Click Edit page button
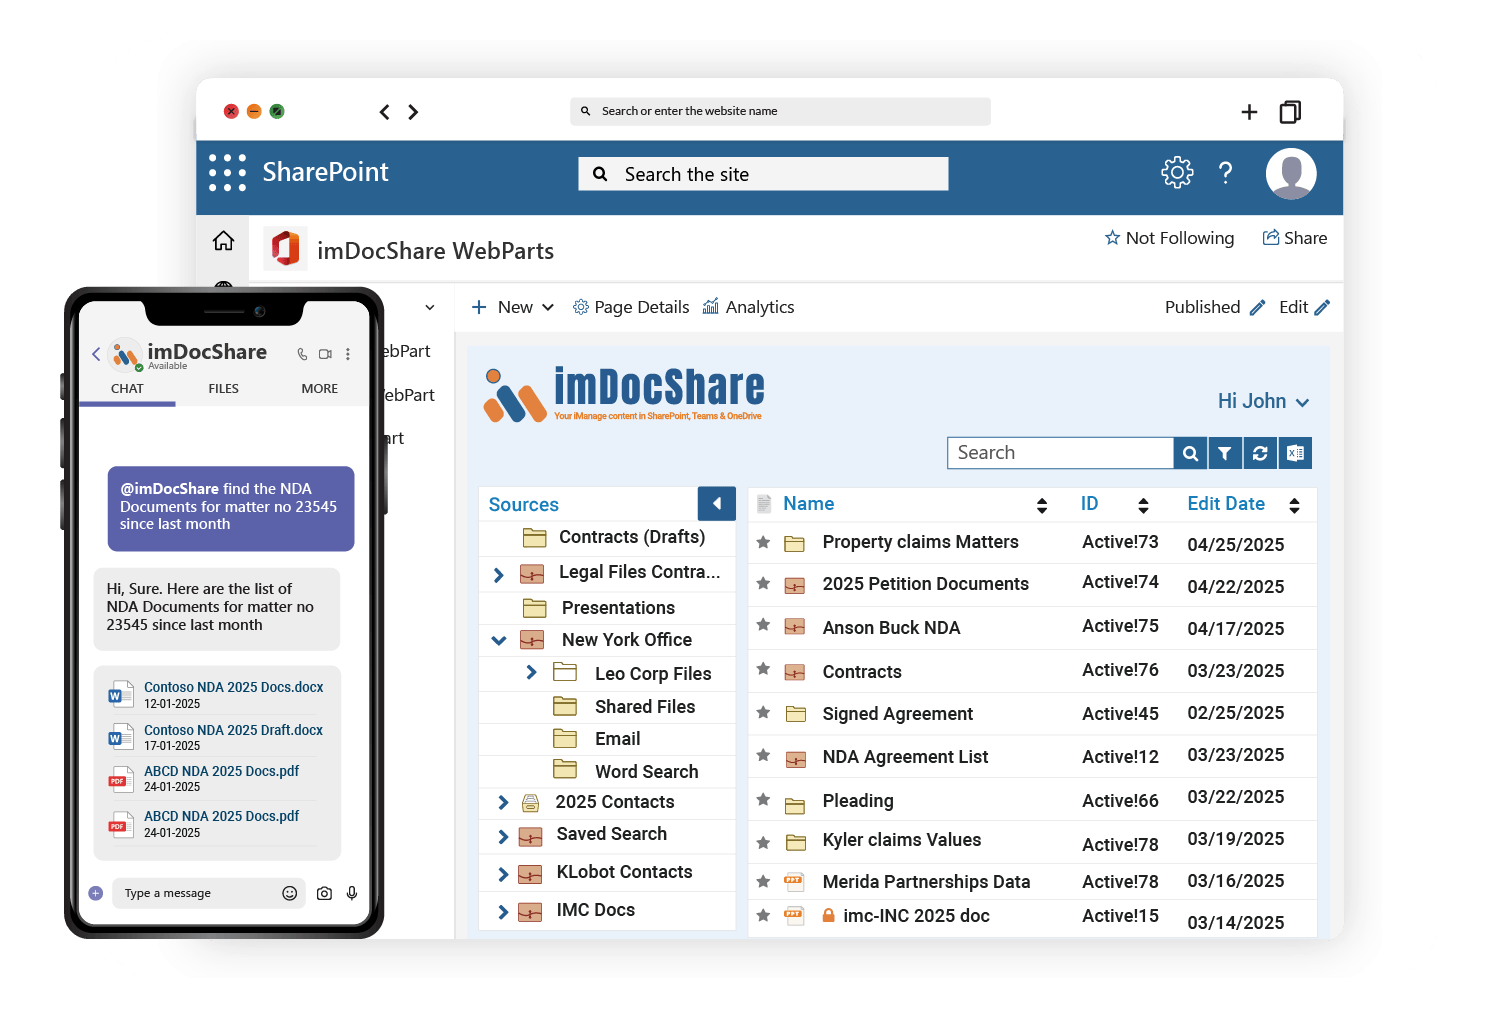Image resolution: width=1500 pixels, height=1018 pixels. pos(1304,307)
